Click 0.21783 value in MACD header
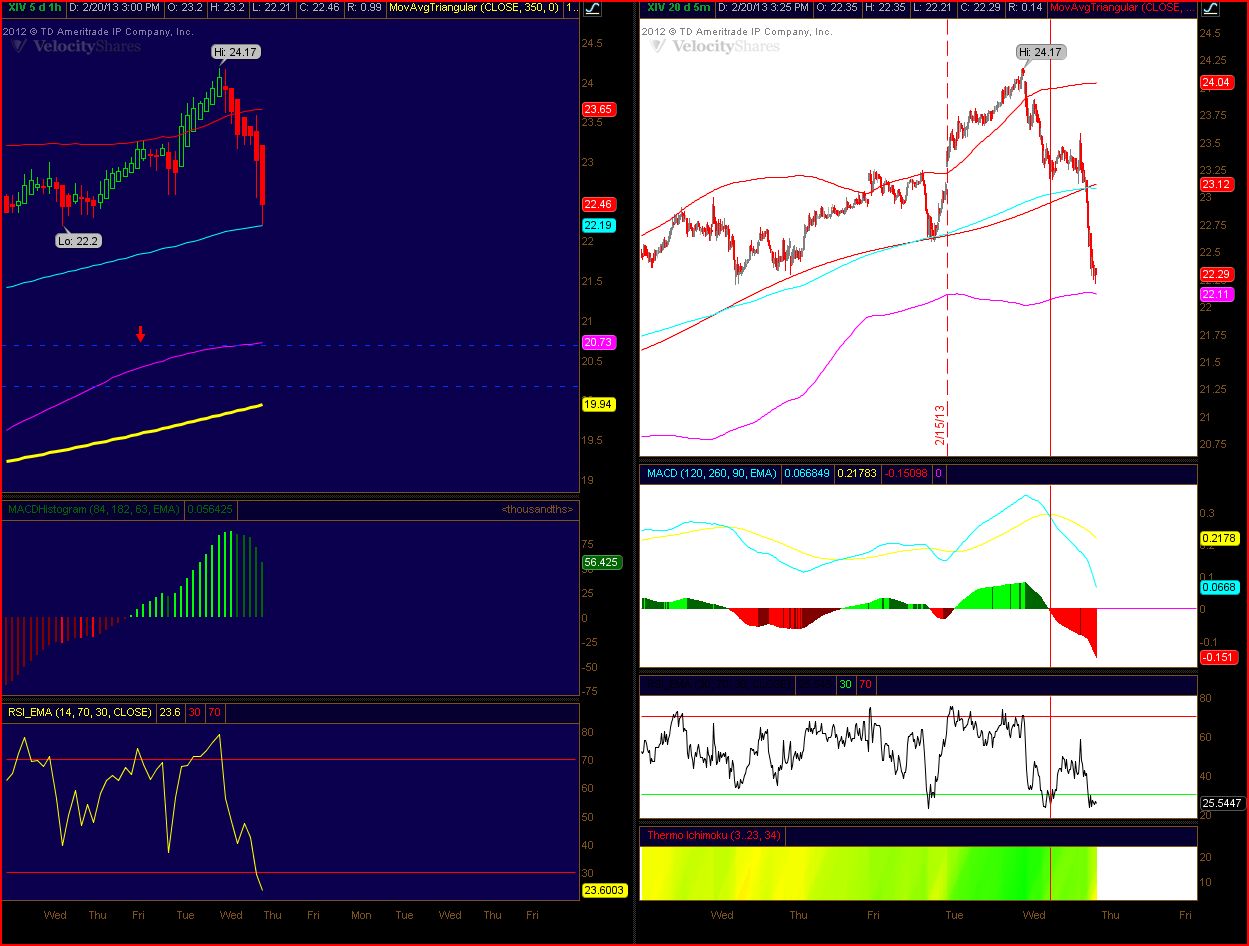The image size is (1249, 946). point(856,473)
